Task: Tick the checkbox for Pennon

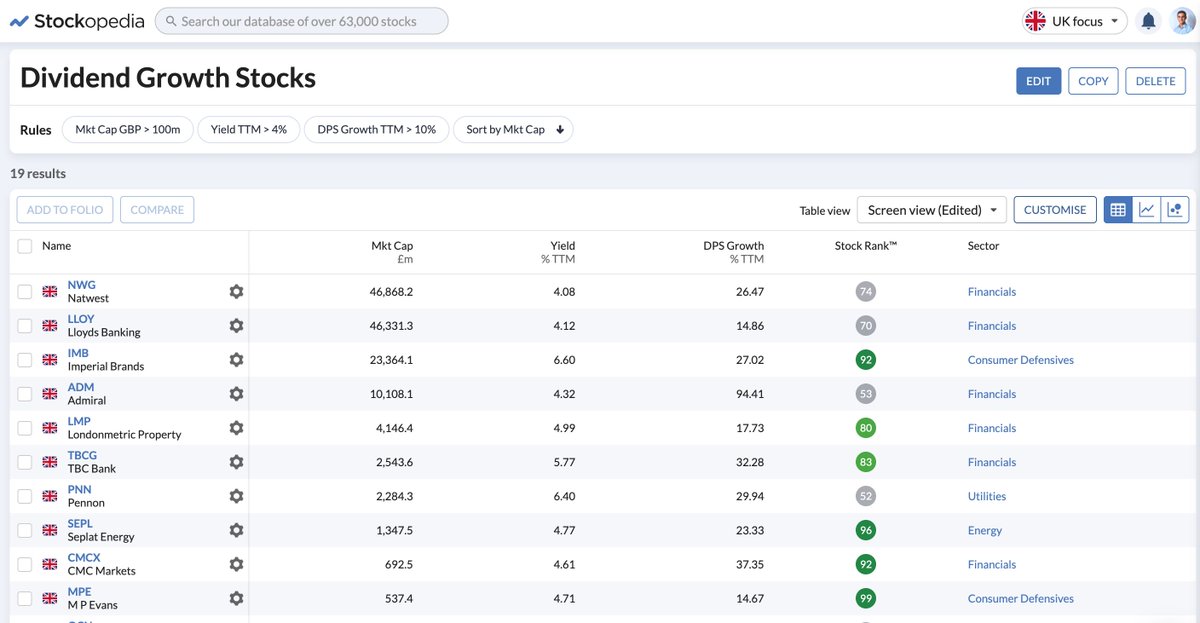Action: pos(25,496)
